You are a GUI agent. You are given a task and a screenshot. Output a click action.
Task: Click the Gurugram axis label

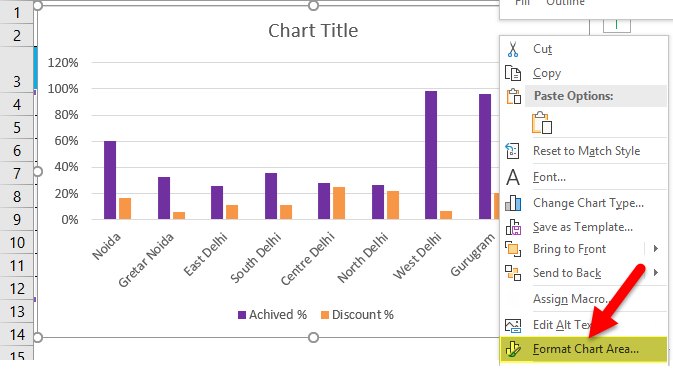coord(473,255)
